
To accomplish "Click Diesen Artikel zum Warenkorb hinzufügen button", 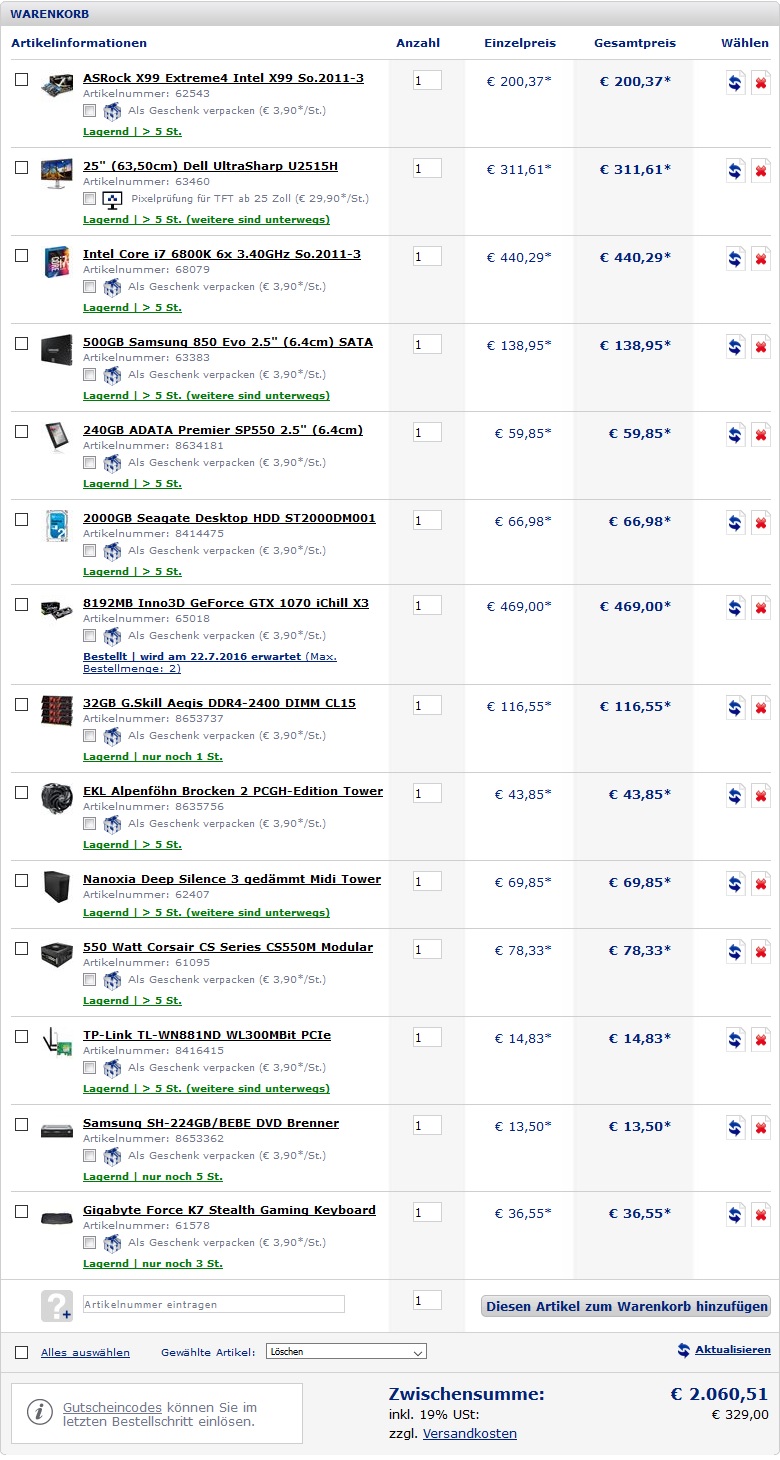I will pos(627,1306).
